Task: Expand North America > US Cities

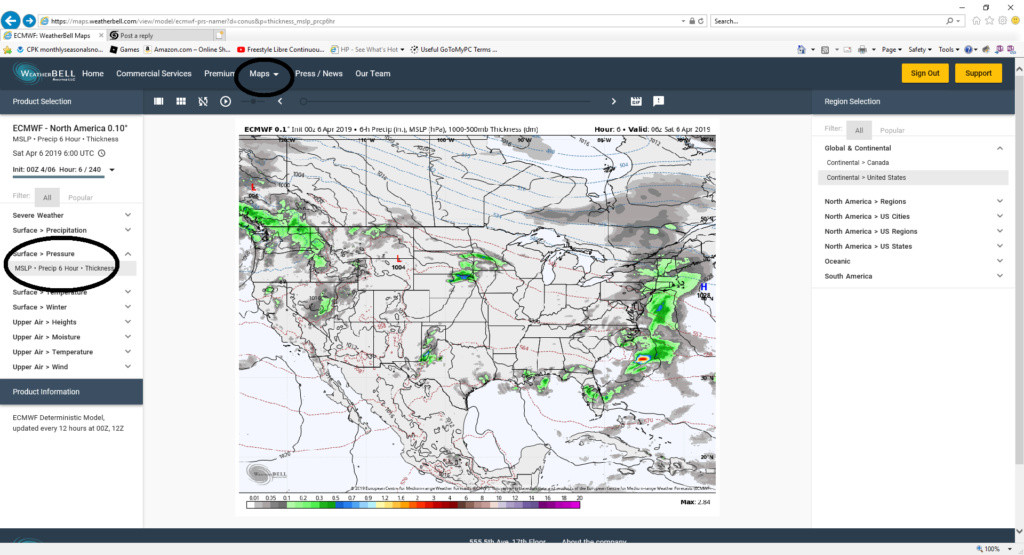Action: (x=913, y=216)
